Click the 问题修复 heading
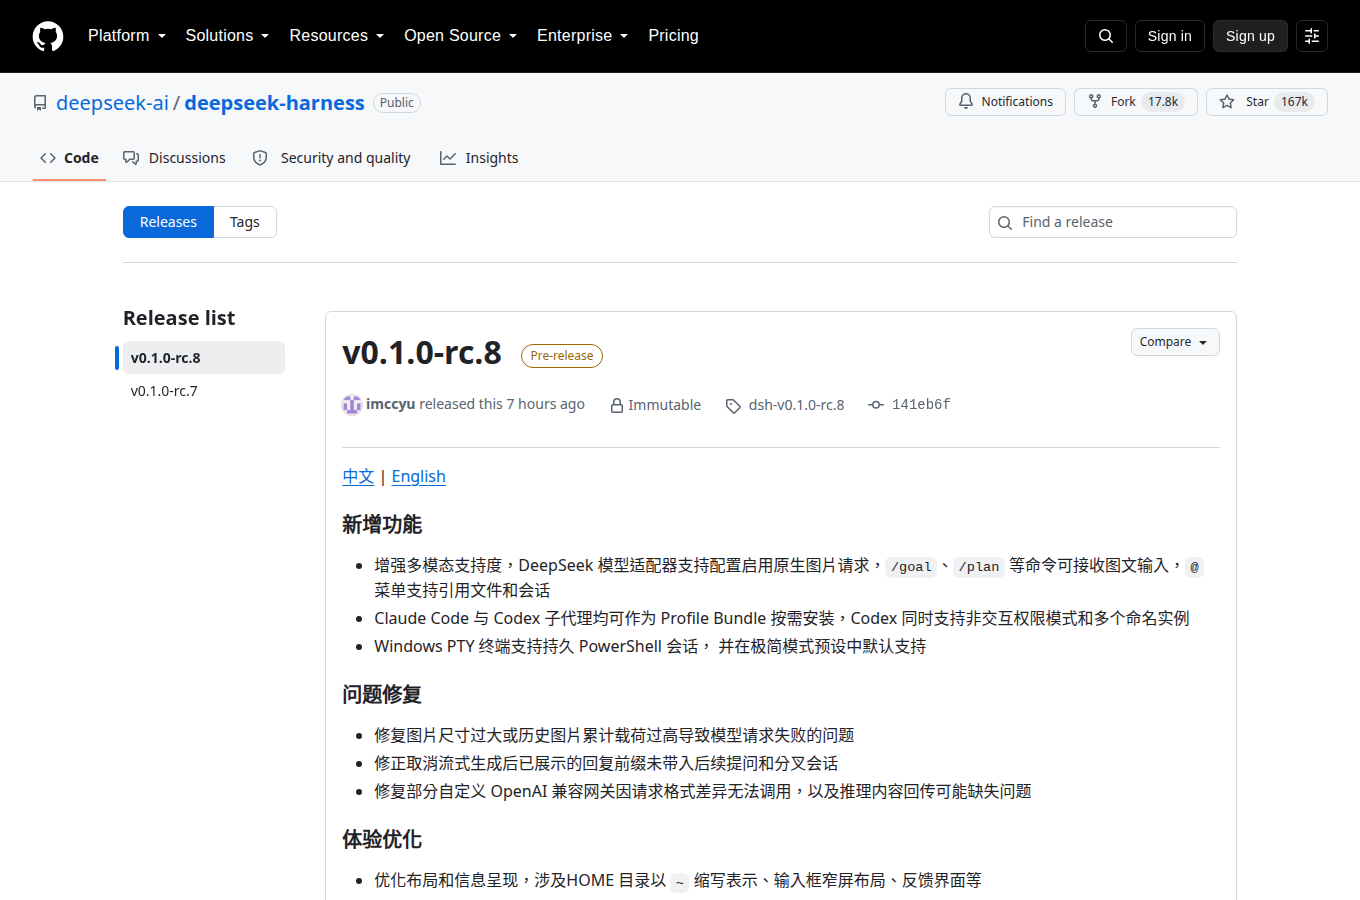 click(382, 694)
